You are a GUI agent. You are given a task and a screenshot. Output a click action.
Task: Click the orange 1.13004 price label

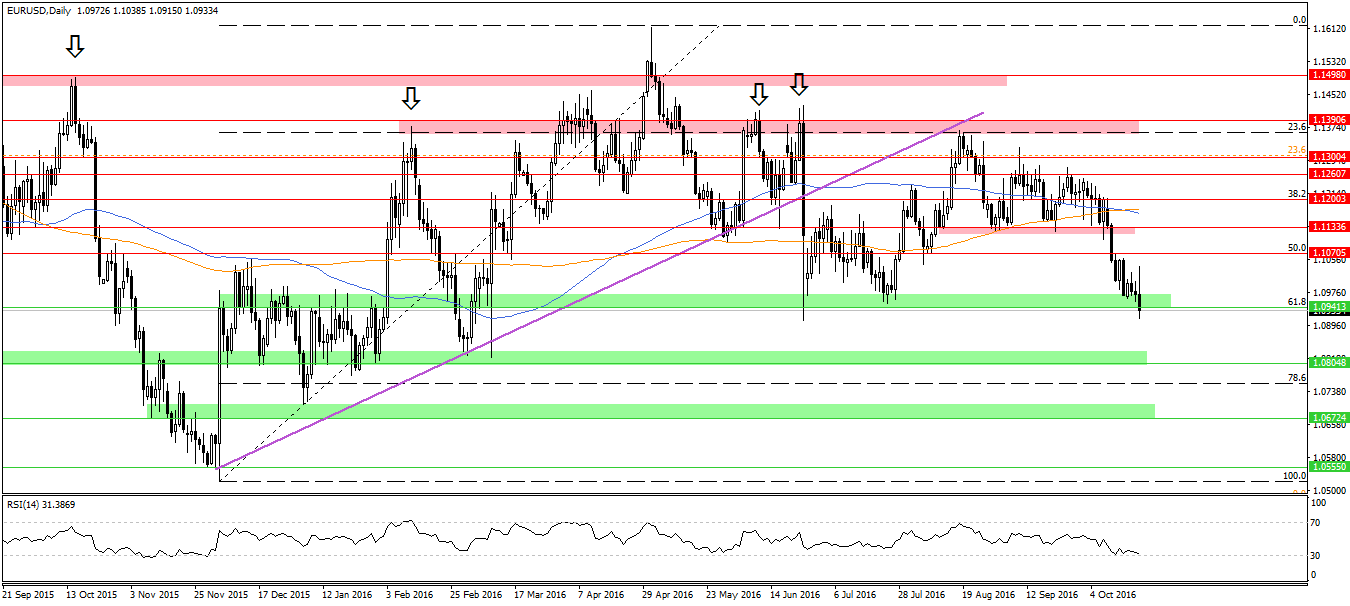(1330, 157)
